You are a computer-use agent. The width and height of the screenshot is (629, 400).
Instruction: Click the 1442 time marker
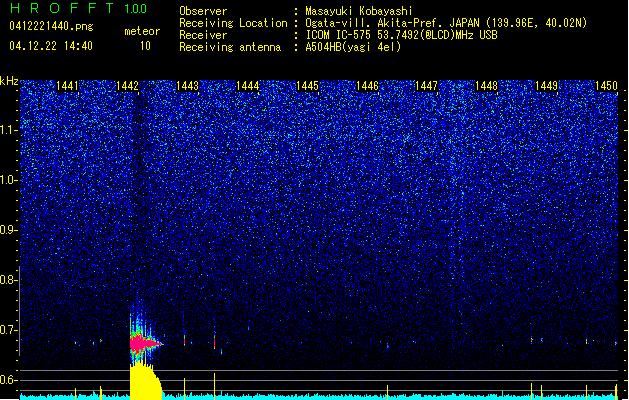click(x=127, y=86)
